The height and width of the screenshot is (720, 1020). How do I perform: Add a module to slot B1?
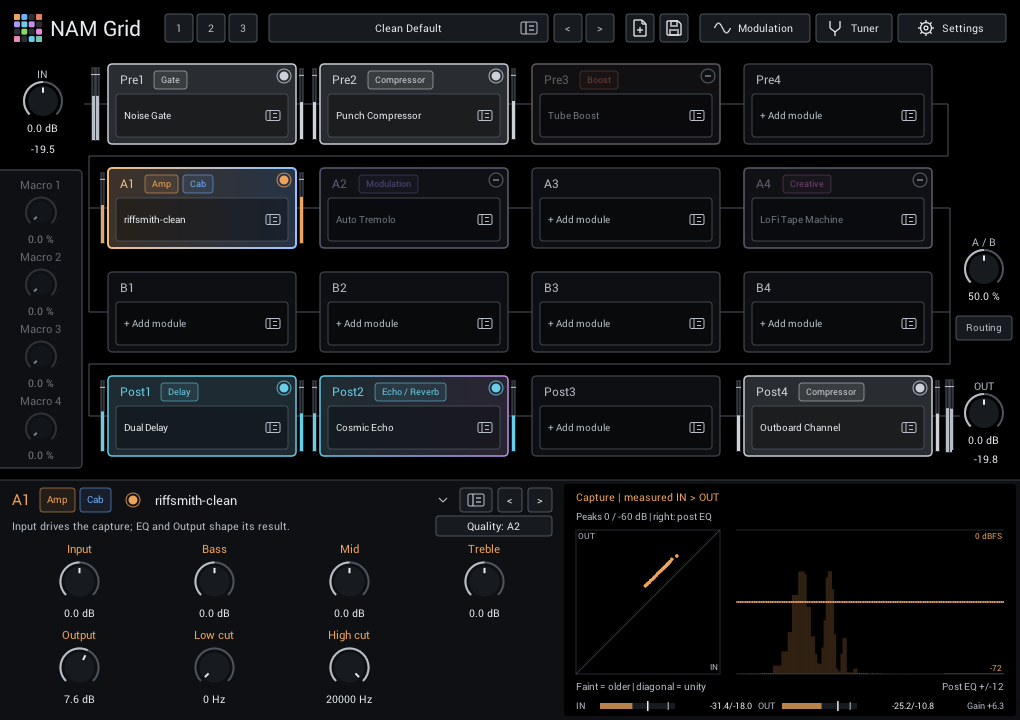point(202,323)
